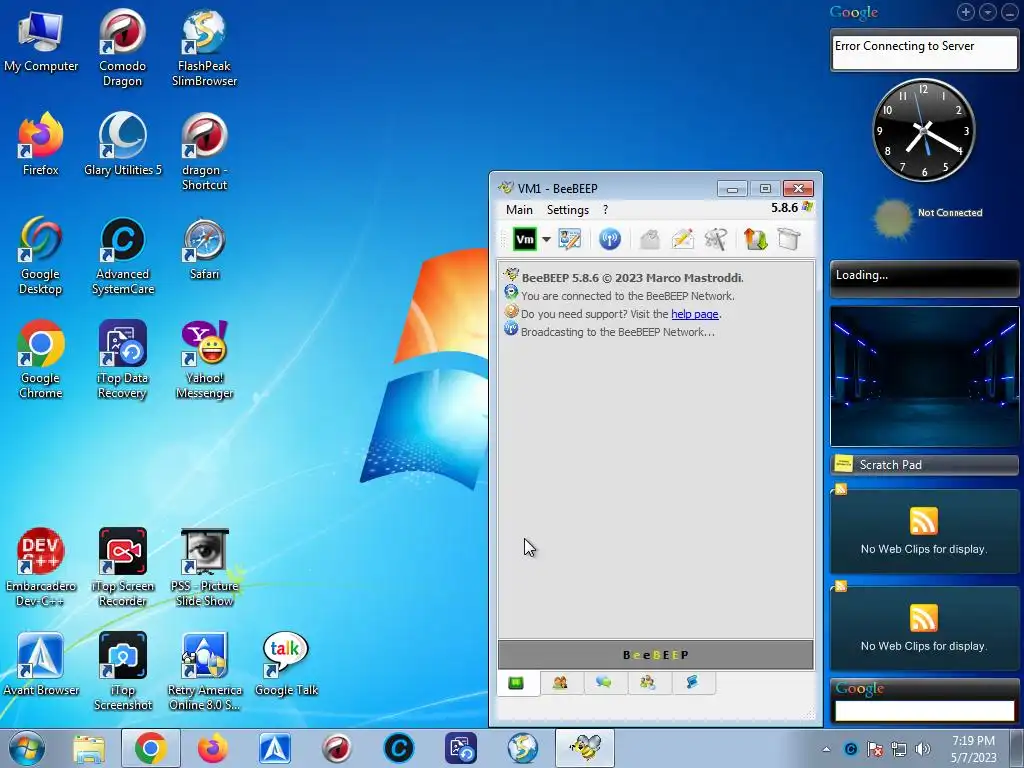Select iTop Screen Recorder desktop icon
1024x768 pixels.
point(123,568)
